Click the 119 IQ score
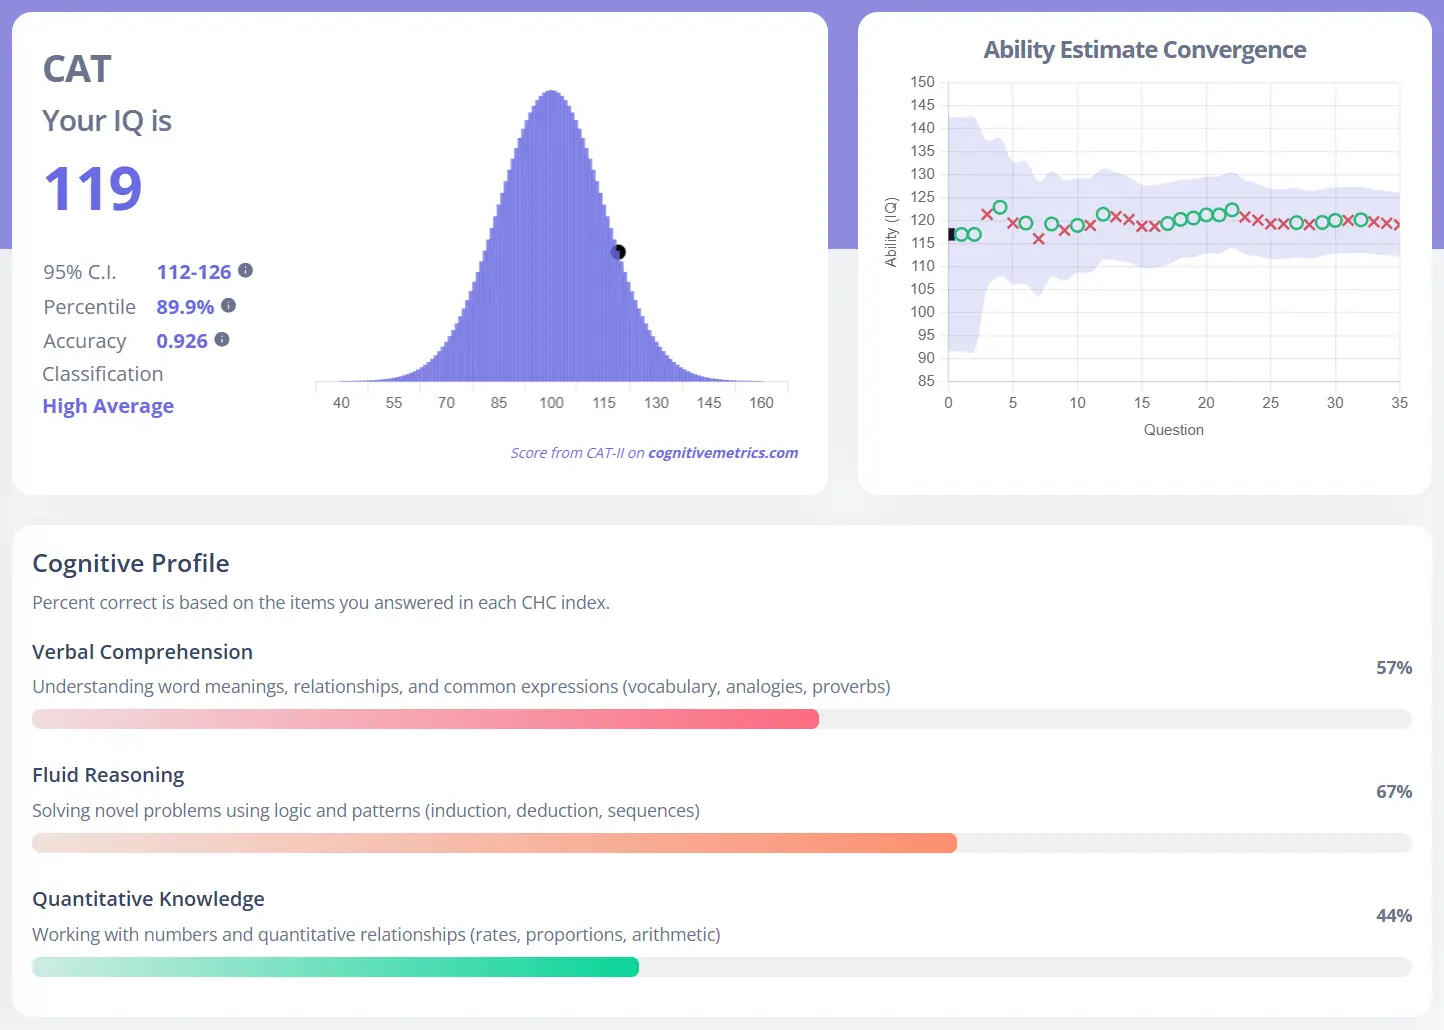The image size is (1444, 1030). (93, 189)
